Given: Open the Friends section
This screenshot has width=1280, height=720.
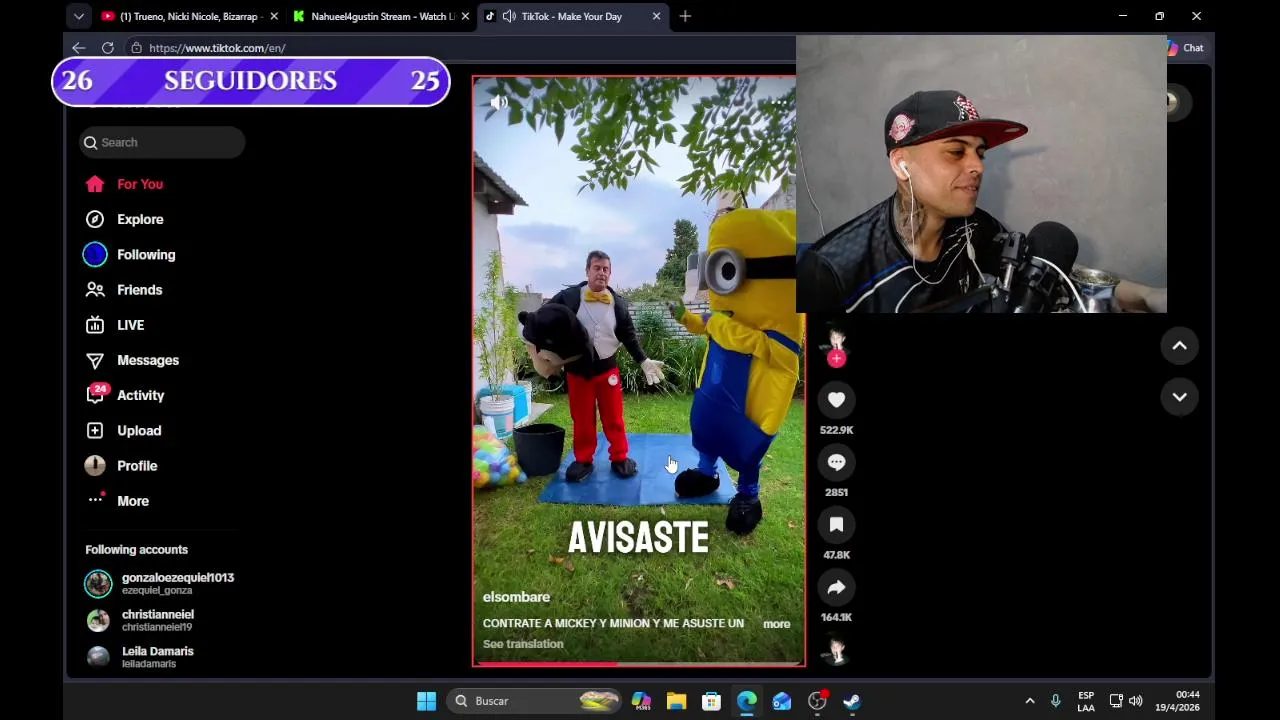Looking at the screenshot, I should (124, 290).
